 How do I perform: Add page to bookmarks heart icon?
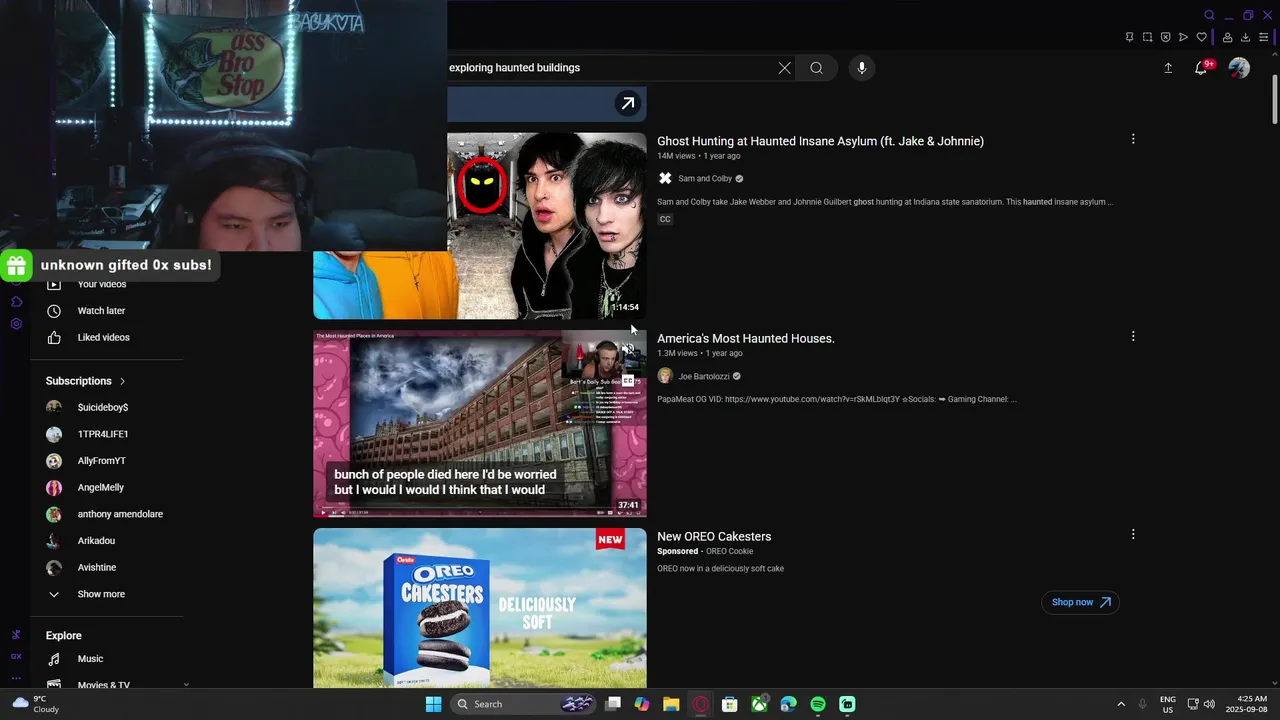[1201, 37]
